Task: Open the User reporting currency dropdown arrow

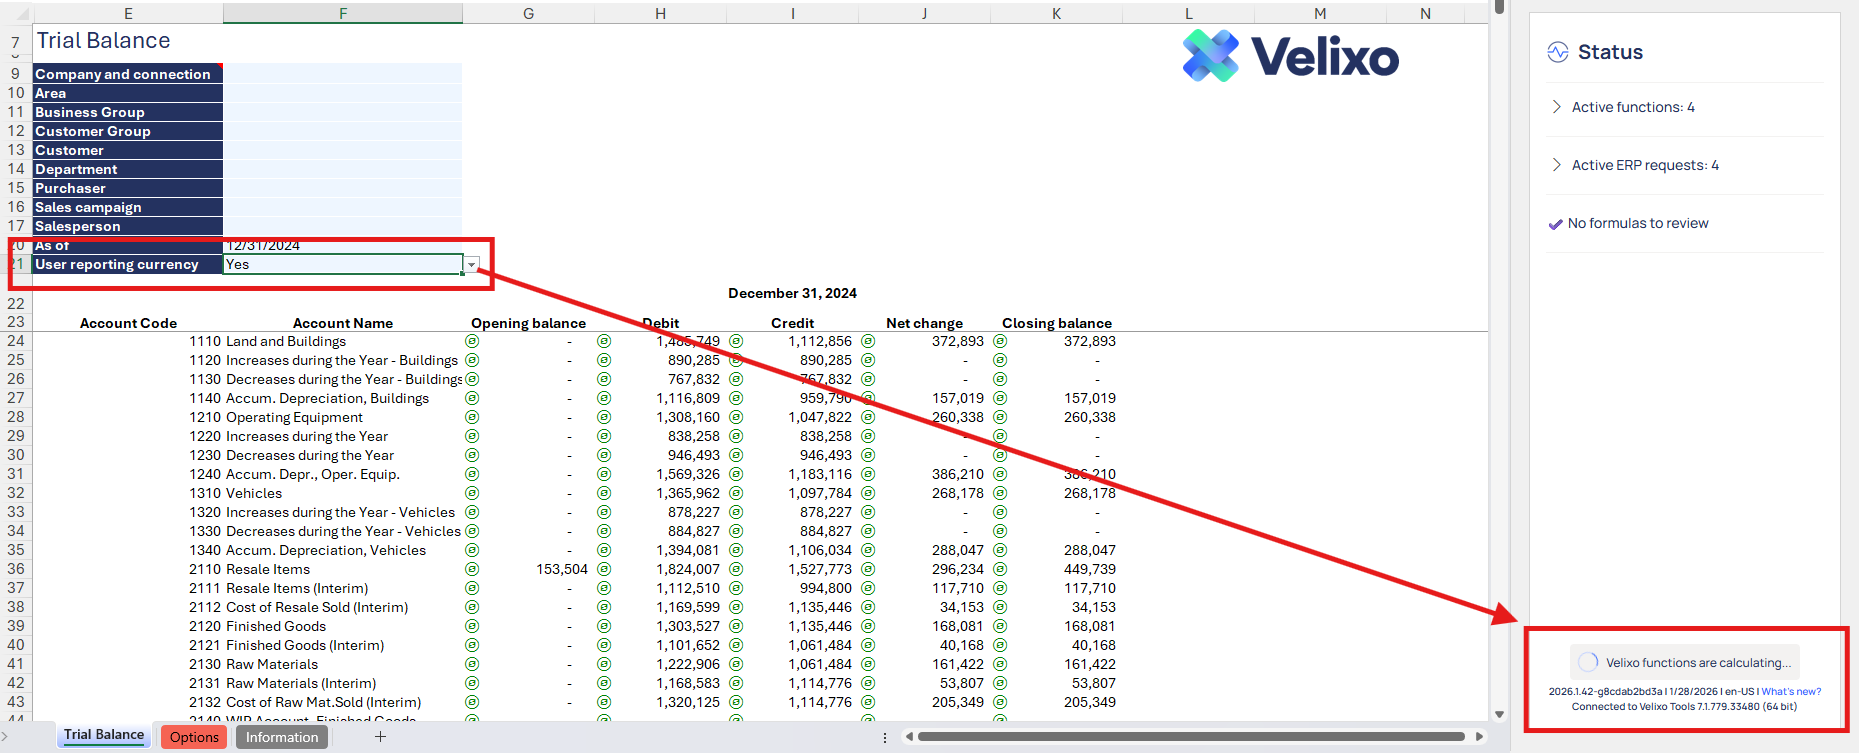Action: [471, 265]
